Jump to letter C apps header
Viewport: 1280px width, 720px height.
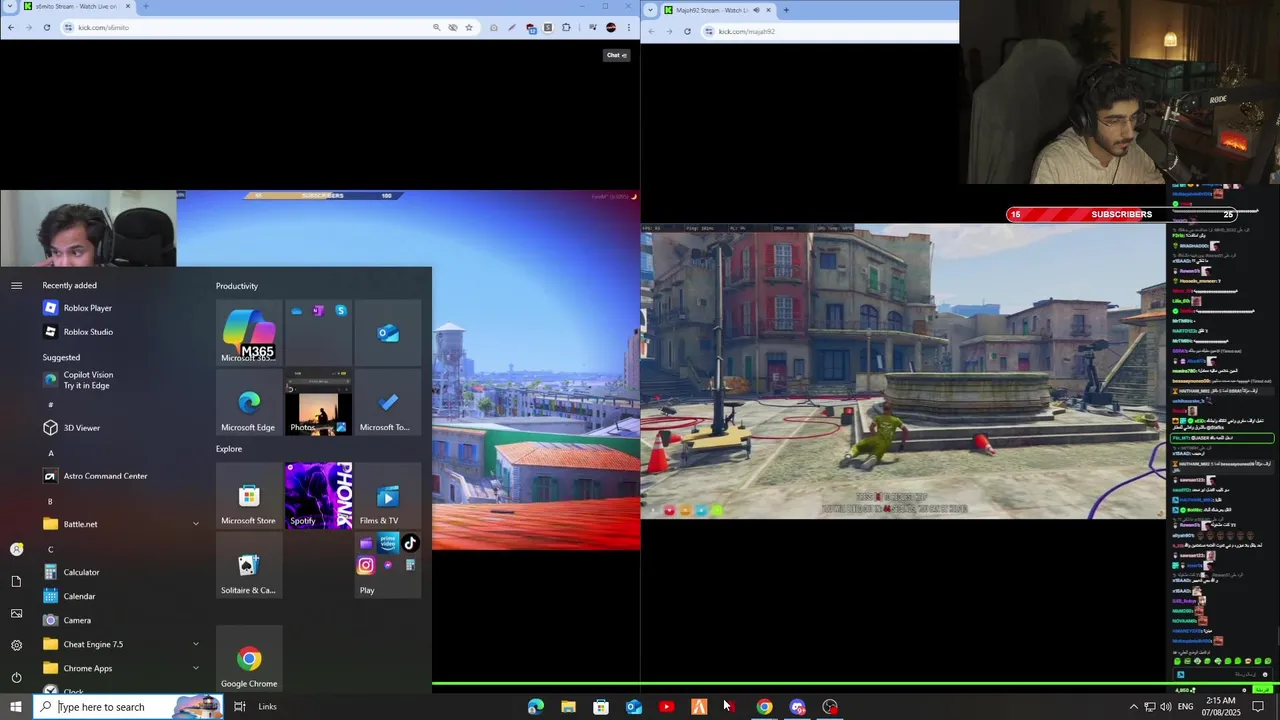51,549
